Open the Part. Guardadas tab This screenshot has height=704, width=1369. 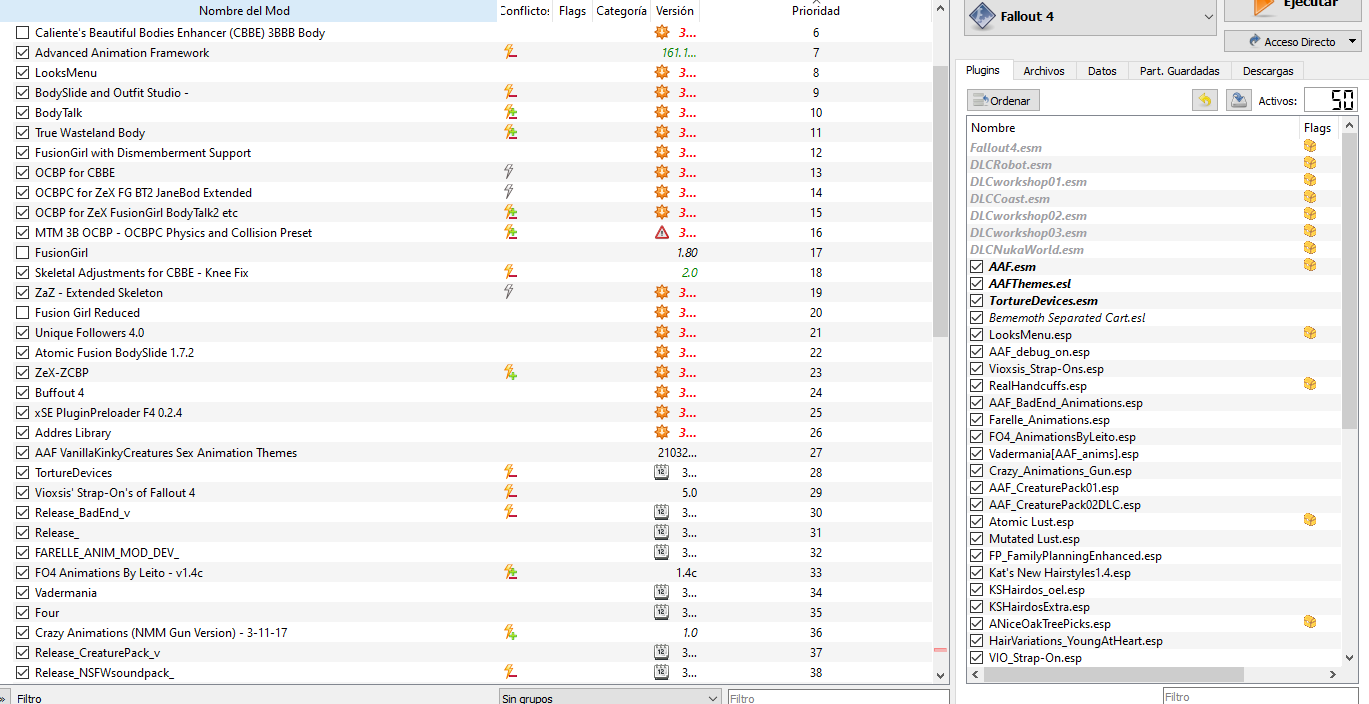[1179, 71]
